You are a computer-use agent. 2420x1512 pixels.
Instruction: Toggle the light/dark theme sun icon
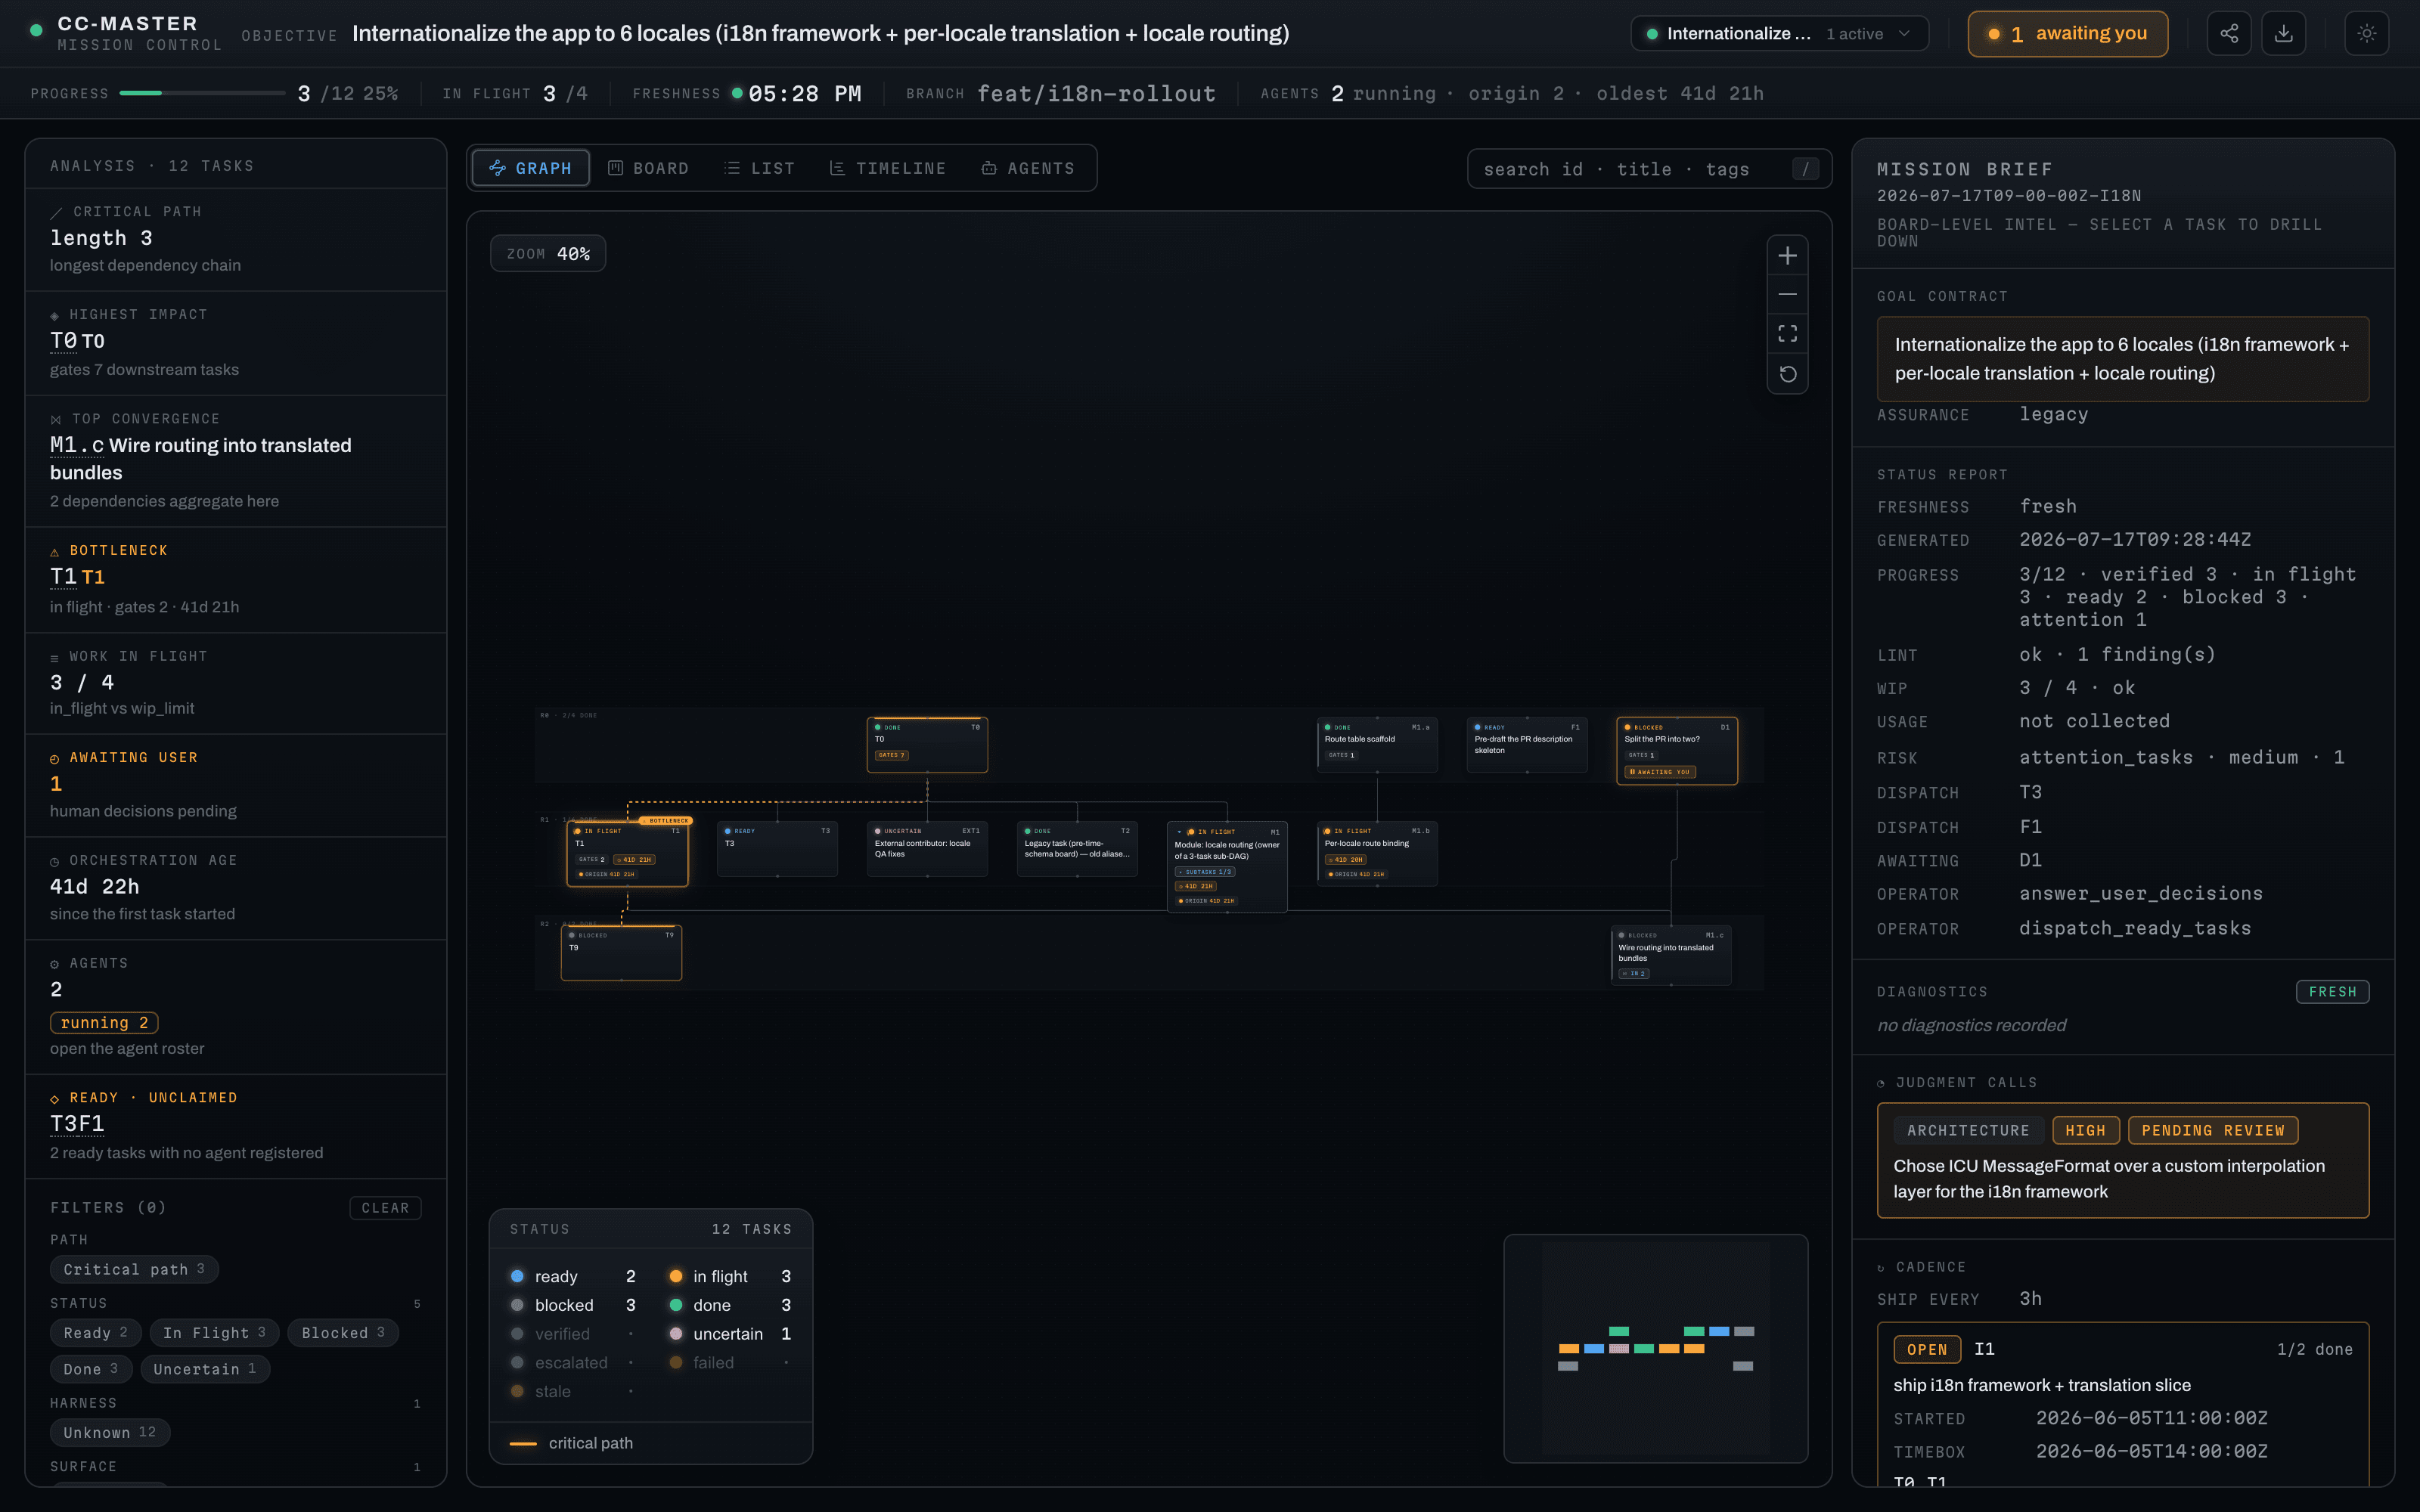pyautogui.click(x=2366, y=33)
